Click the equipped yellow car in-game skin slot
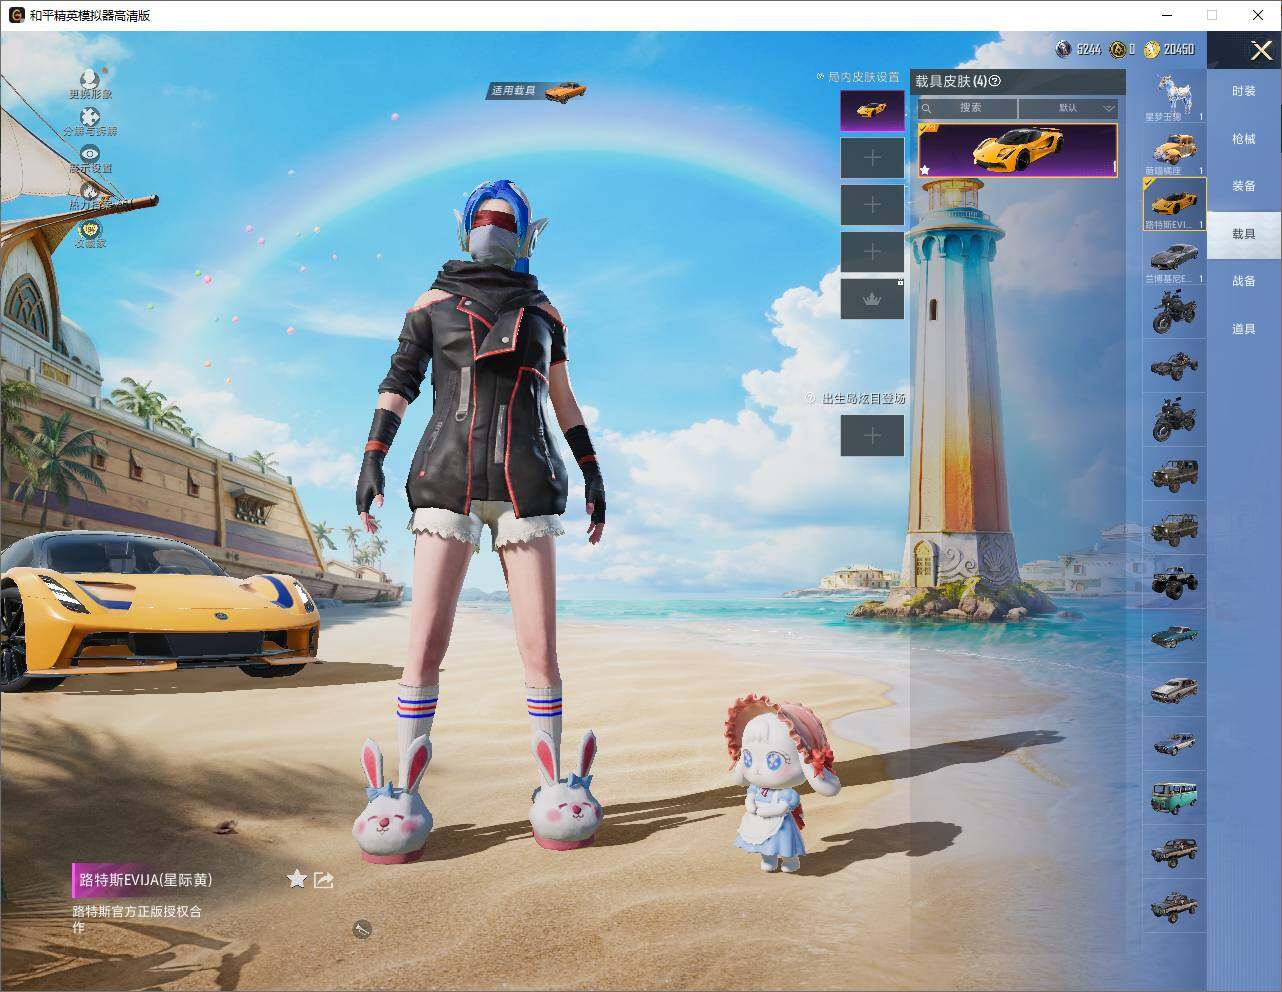The height and width of the screenshot is (992, 1282). [x=872, y=110]
